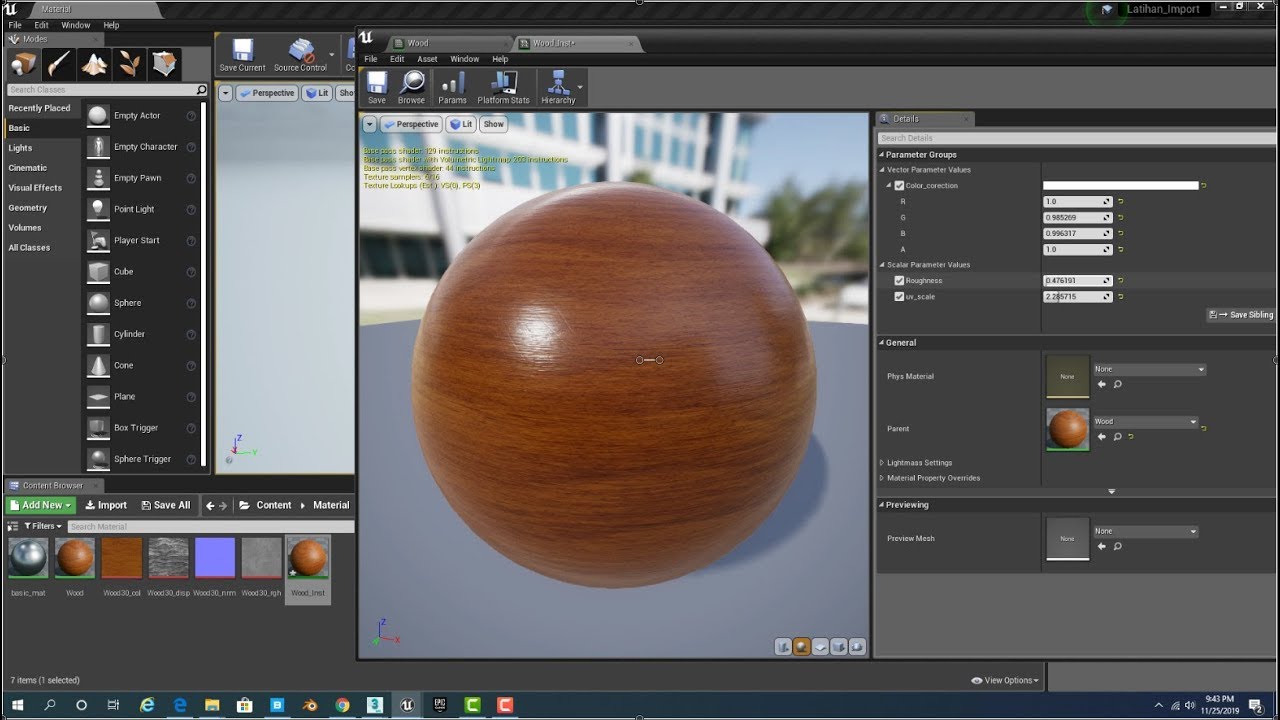1280x720 pixels.
Task: Toggle Lit view mode in material preview
Action: tap(461, 124)
